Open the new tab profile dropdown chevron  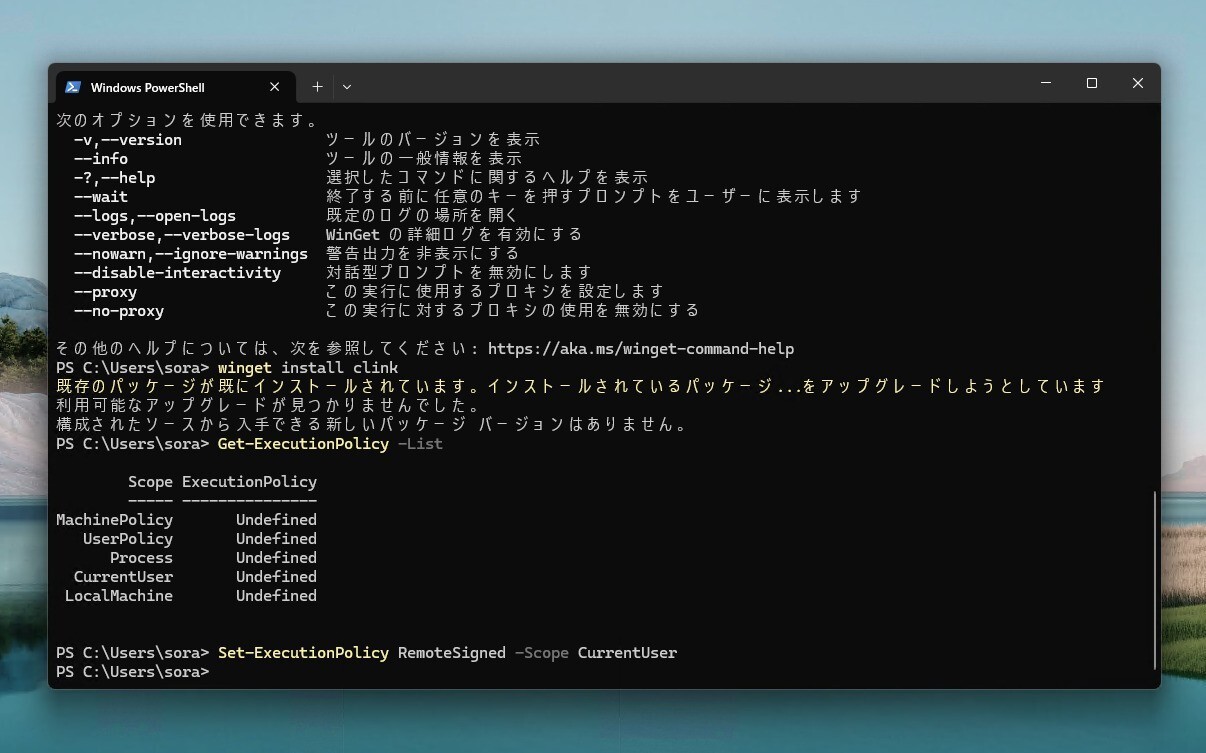click(x=346, y=86)
